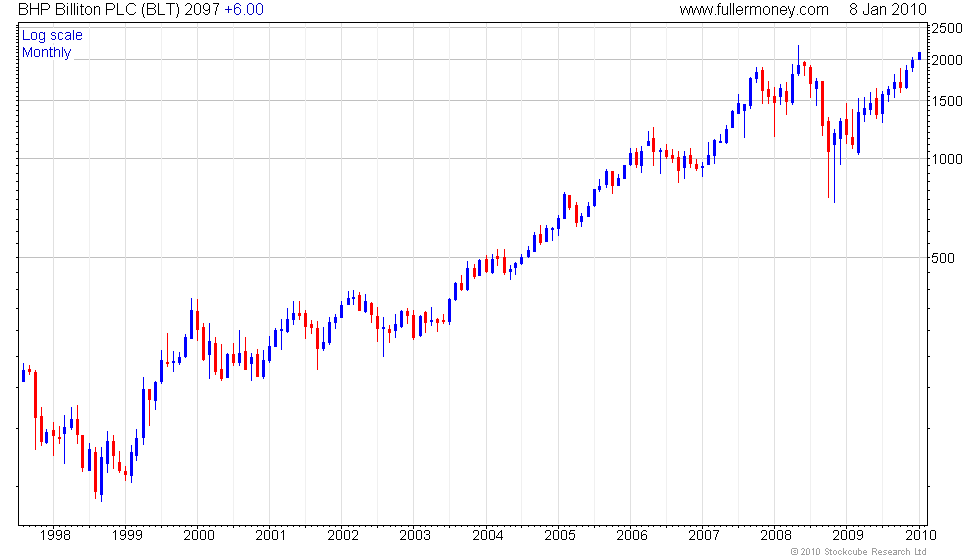Click the 8 Jan 2010 date
The height and width of the screenshot is (560, 980).
(888, 9)
